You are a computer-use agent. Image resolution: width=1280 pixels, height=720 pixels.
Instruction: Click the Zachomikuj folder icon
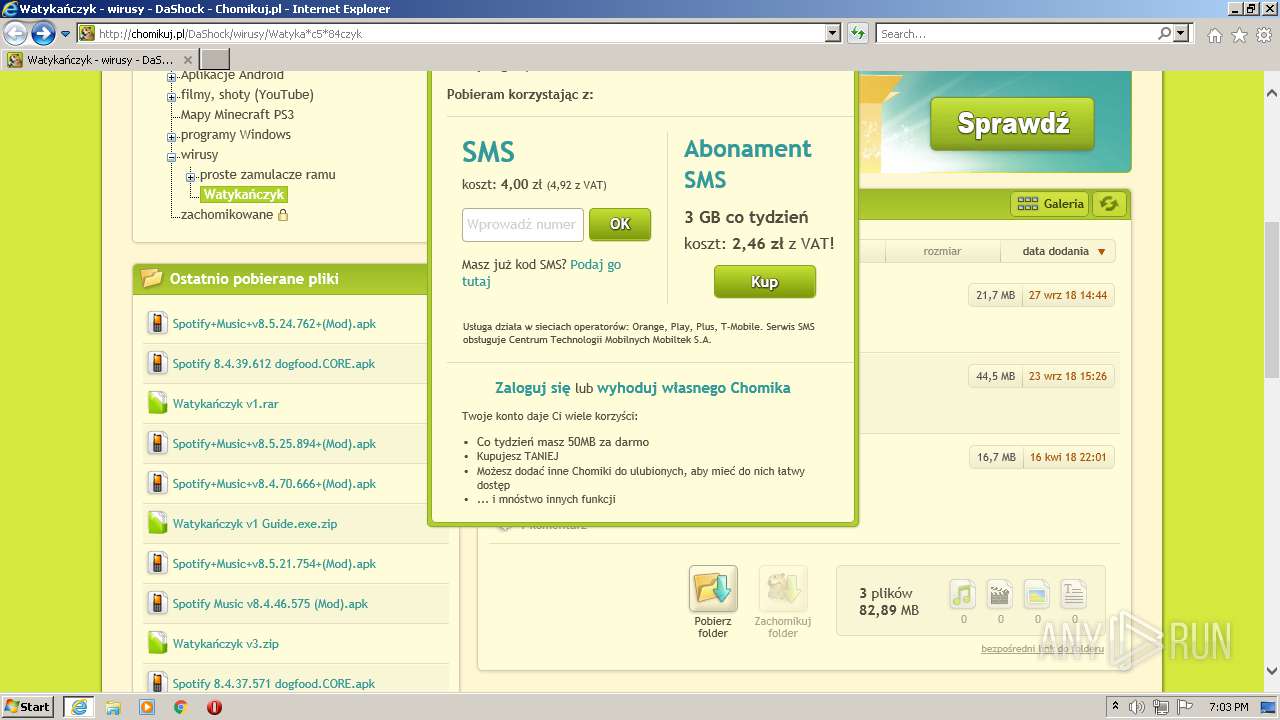(x=783, y=589)
